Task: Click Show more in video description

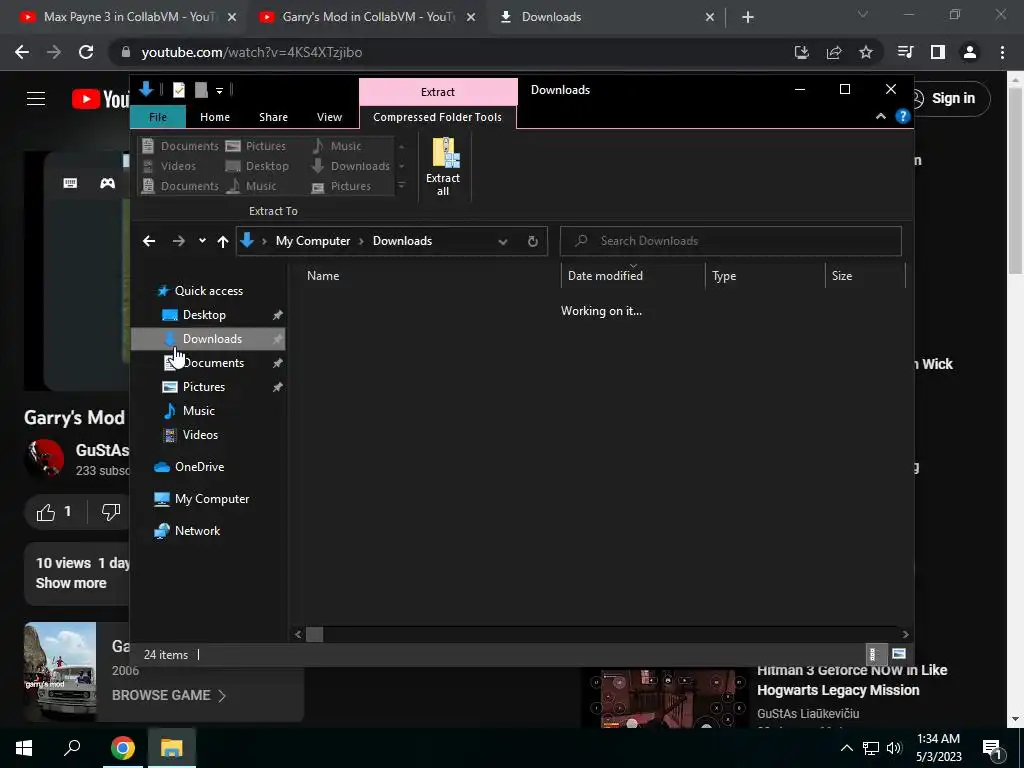Action: [71, 583]
